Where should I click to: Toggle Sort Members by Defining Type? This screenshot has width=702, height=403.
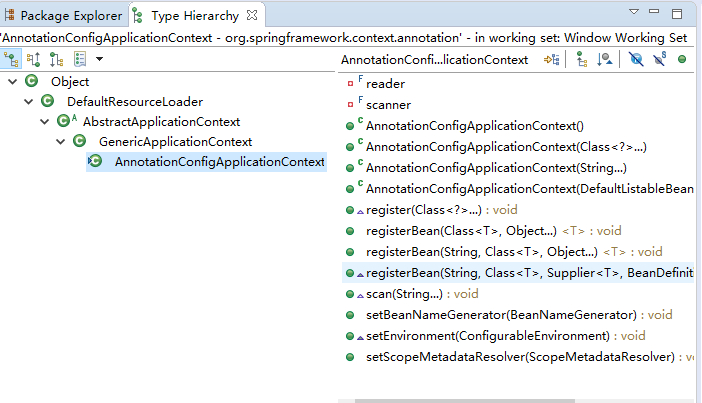(604, 59)
